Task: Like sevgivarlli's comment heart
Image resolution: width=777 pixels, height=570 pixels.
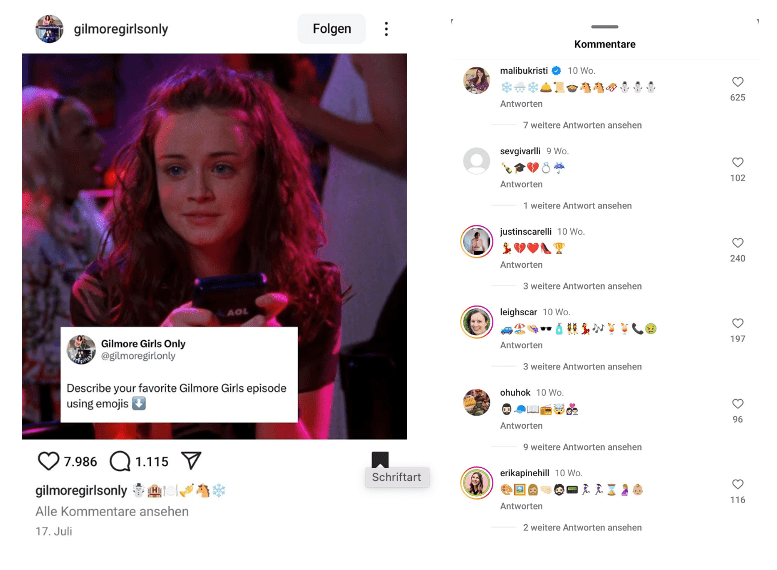Action: pos(737,162)
